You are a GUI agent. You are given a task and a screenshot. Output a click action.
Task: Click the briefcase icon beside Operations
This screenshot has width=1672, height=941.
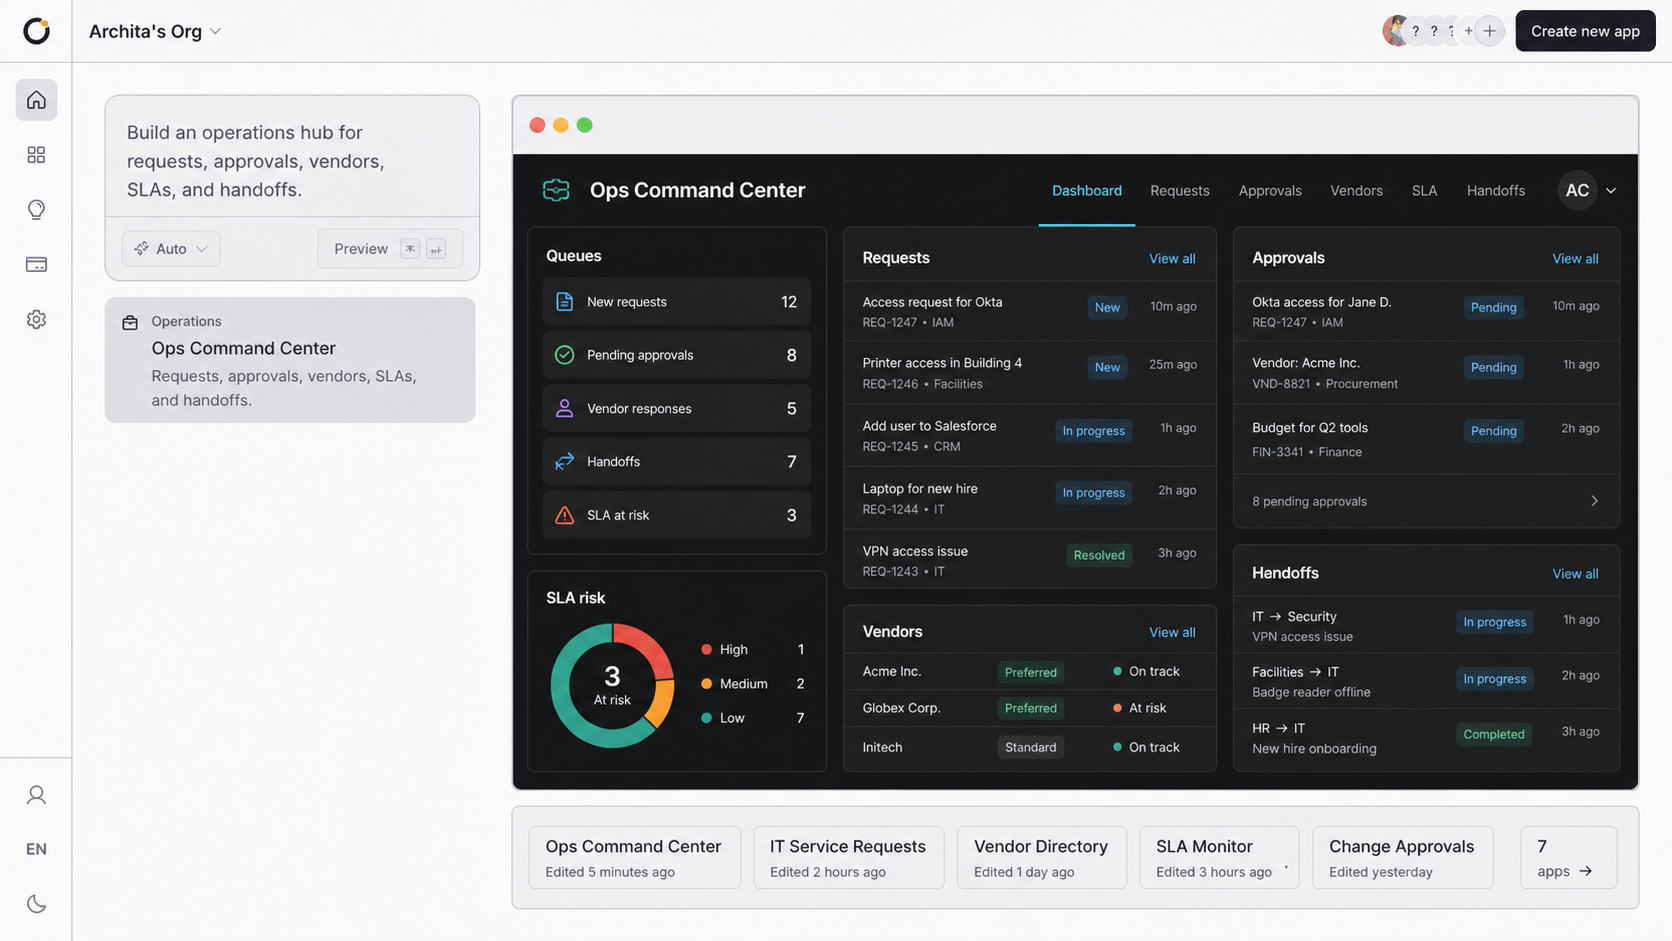[x=130, y=322]
